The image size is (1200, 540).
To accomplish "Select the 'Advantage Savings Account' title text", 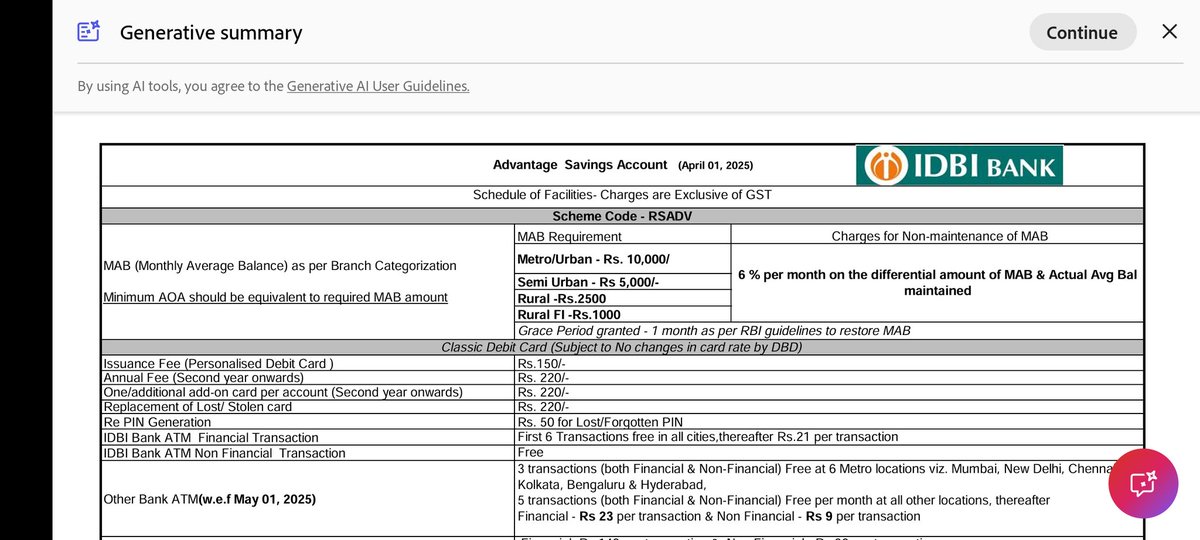I will point(580,165).
